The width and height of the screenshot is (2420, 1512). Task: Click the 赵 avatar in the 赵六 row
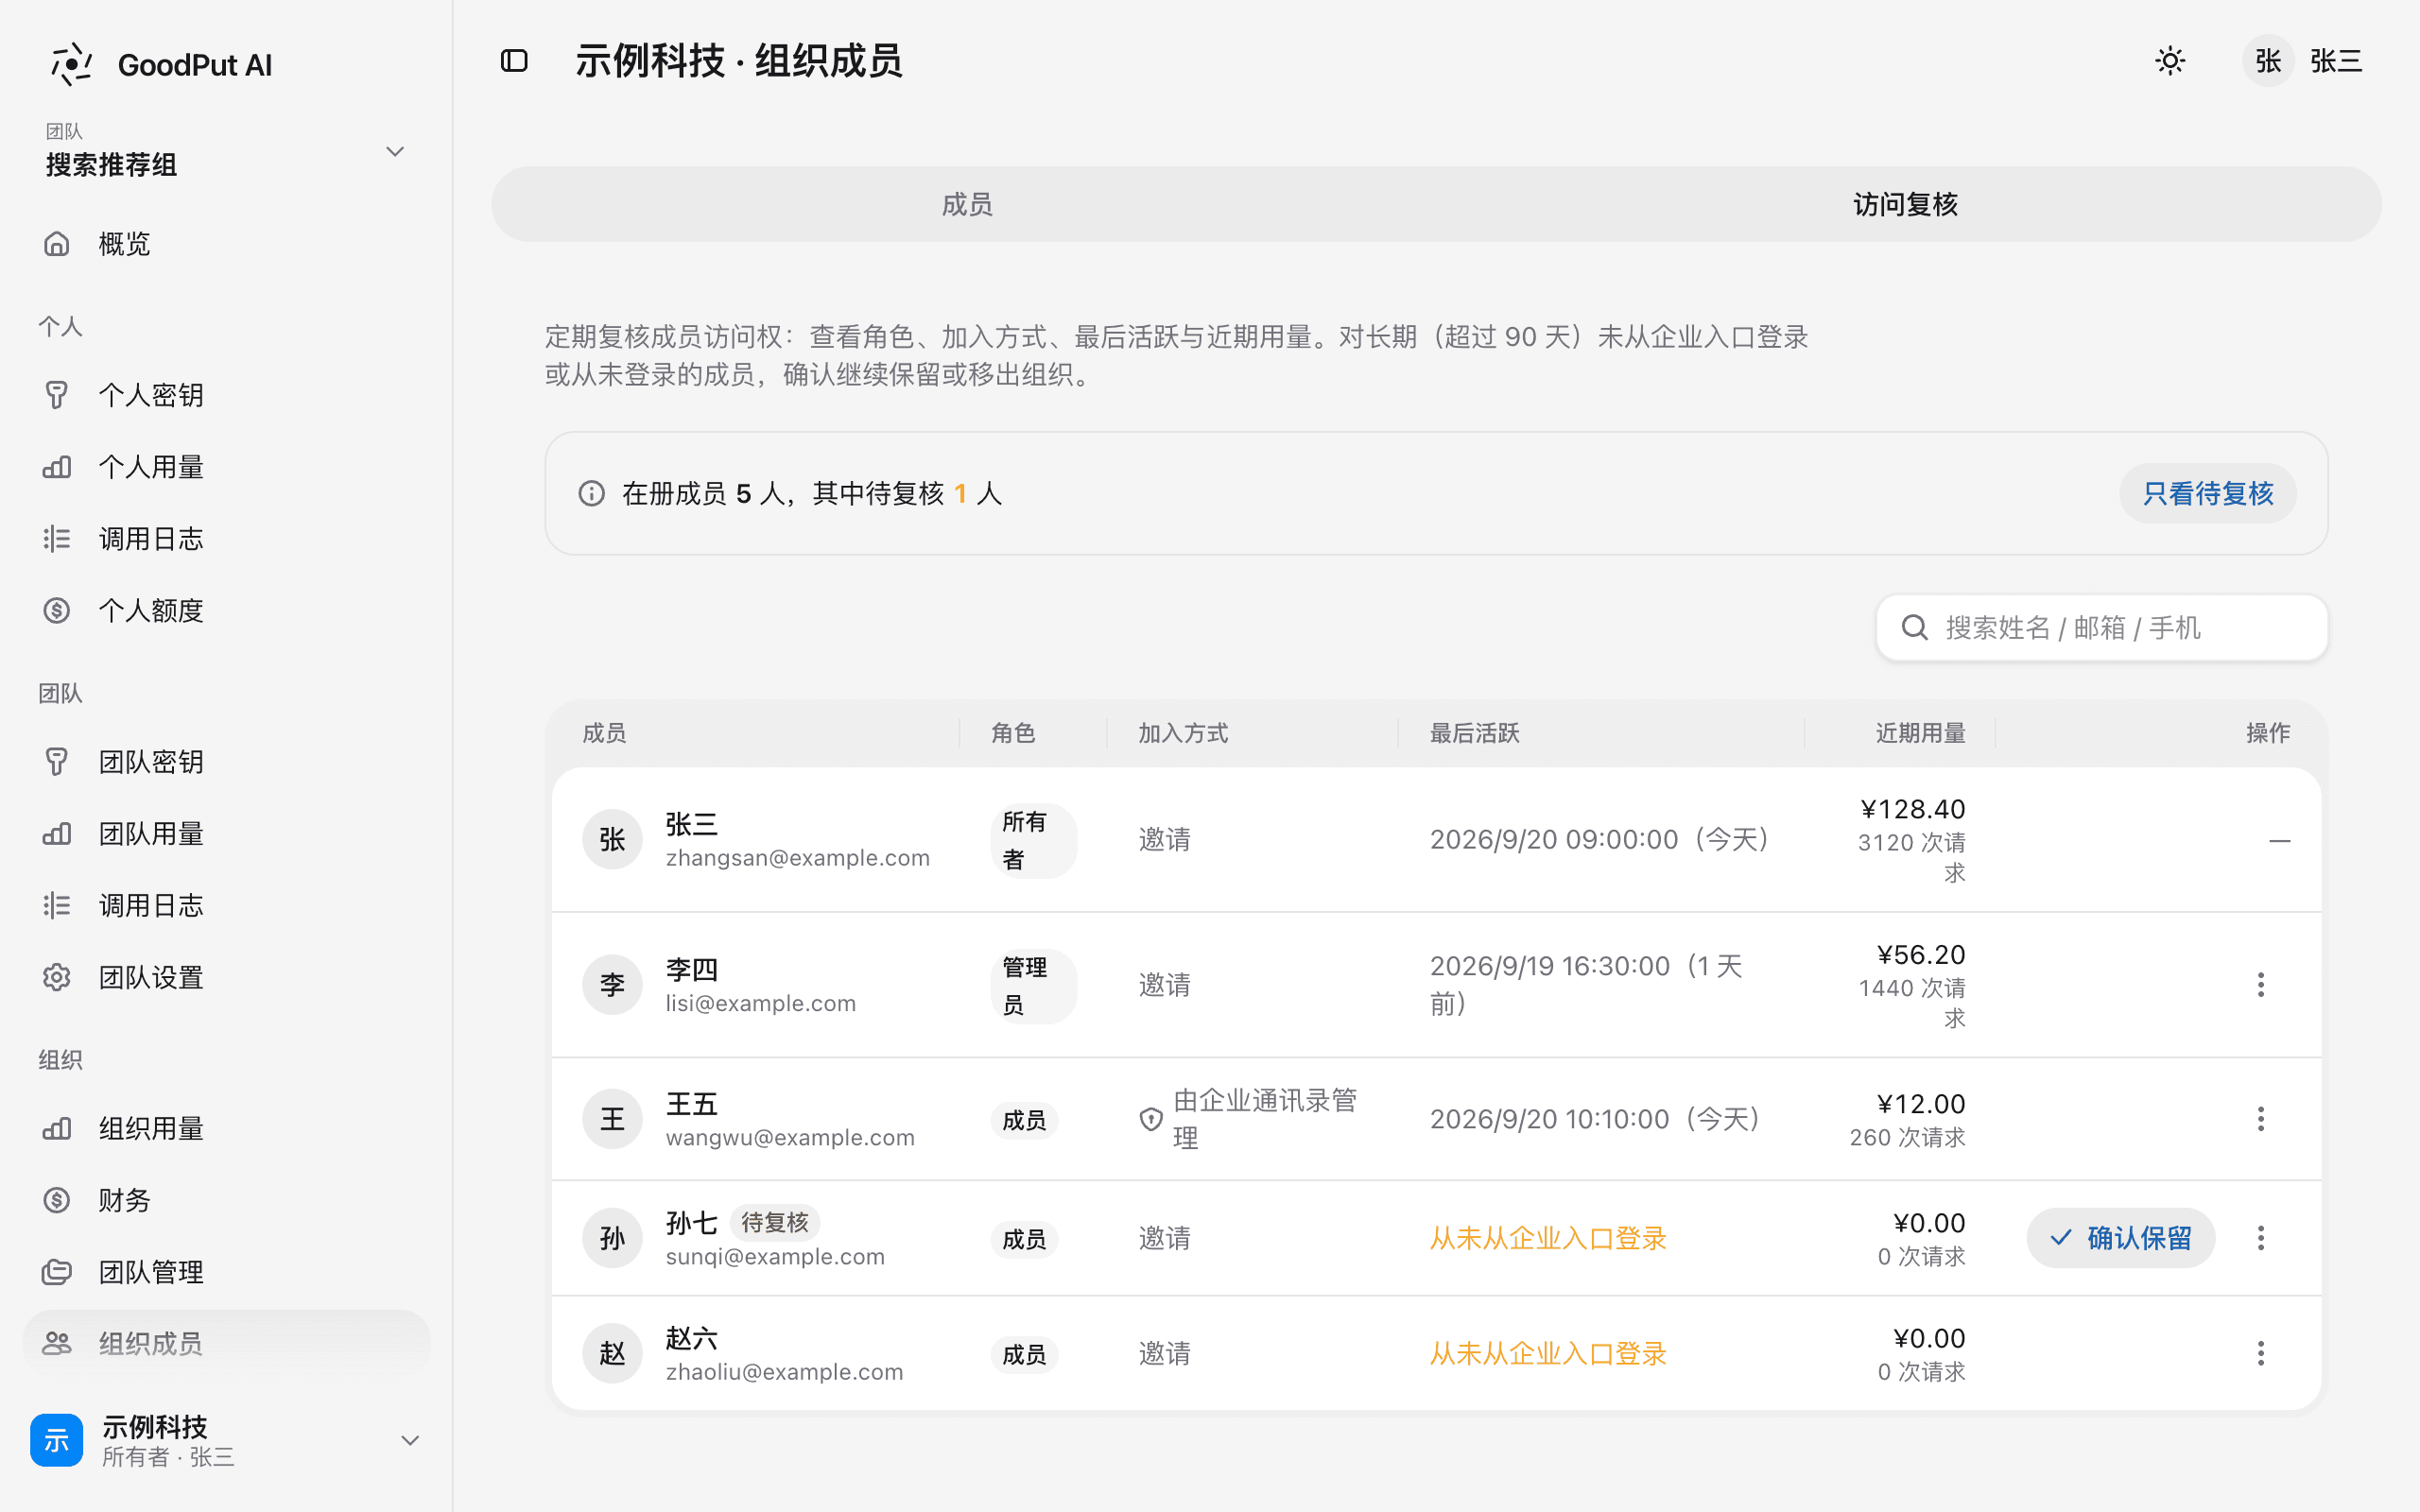coord(612,1354)
